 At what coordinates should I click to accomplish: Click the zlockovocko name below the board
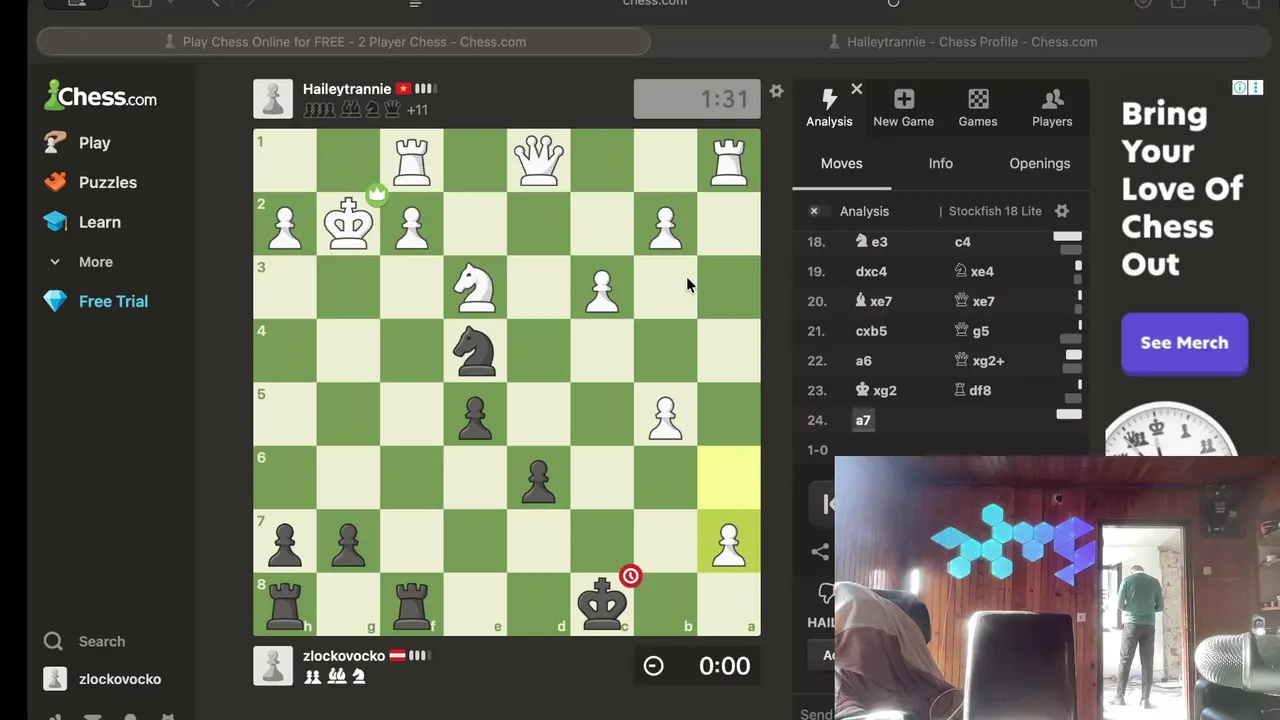(344, 656)
